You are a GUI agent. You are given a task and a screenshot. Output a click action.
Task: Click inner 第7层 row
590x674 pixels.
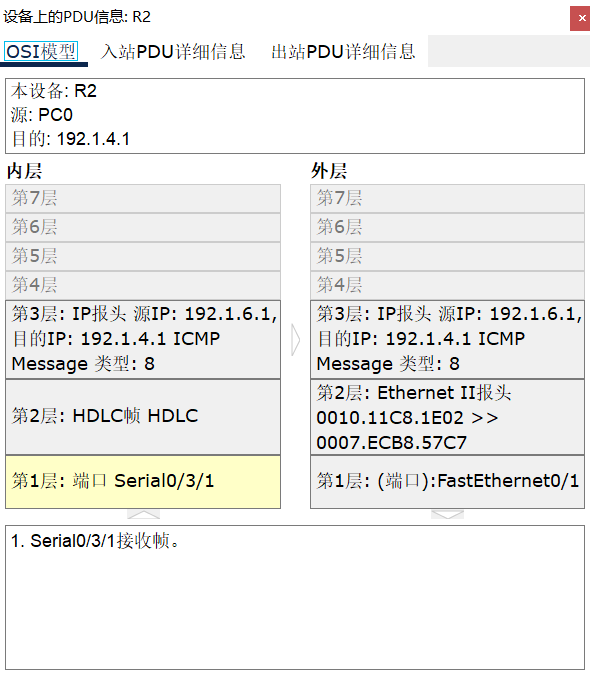pos(143,199)
